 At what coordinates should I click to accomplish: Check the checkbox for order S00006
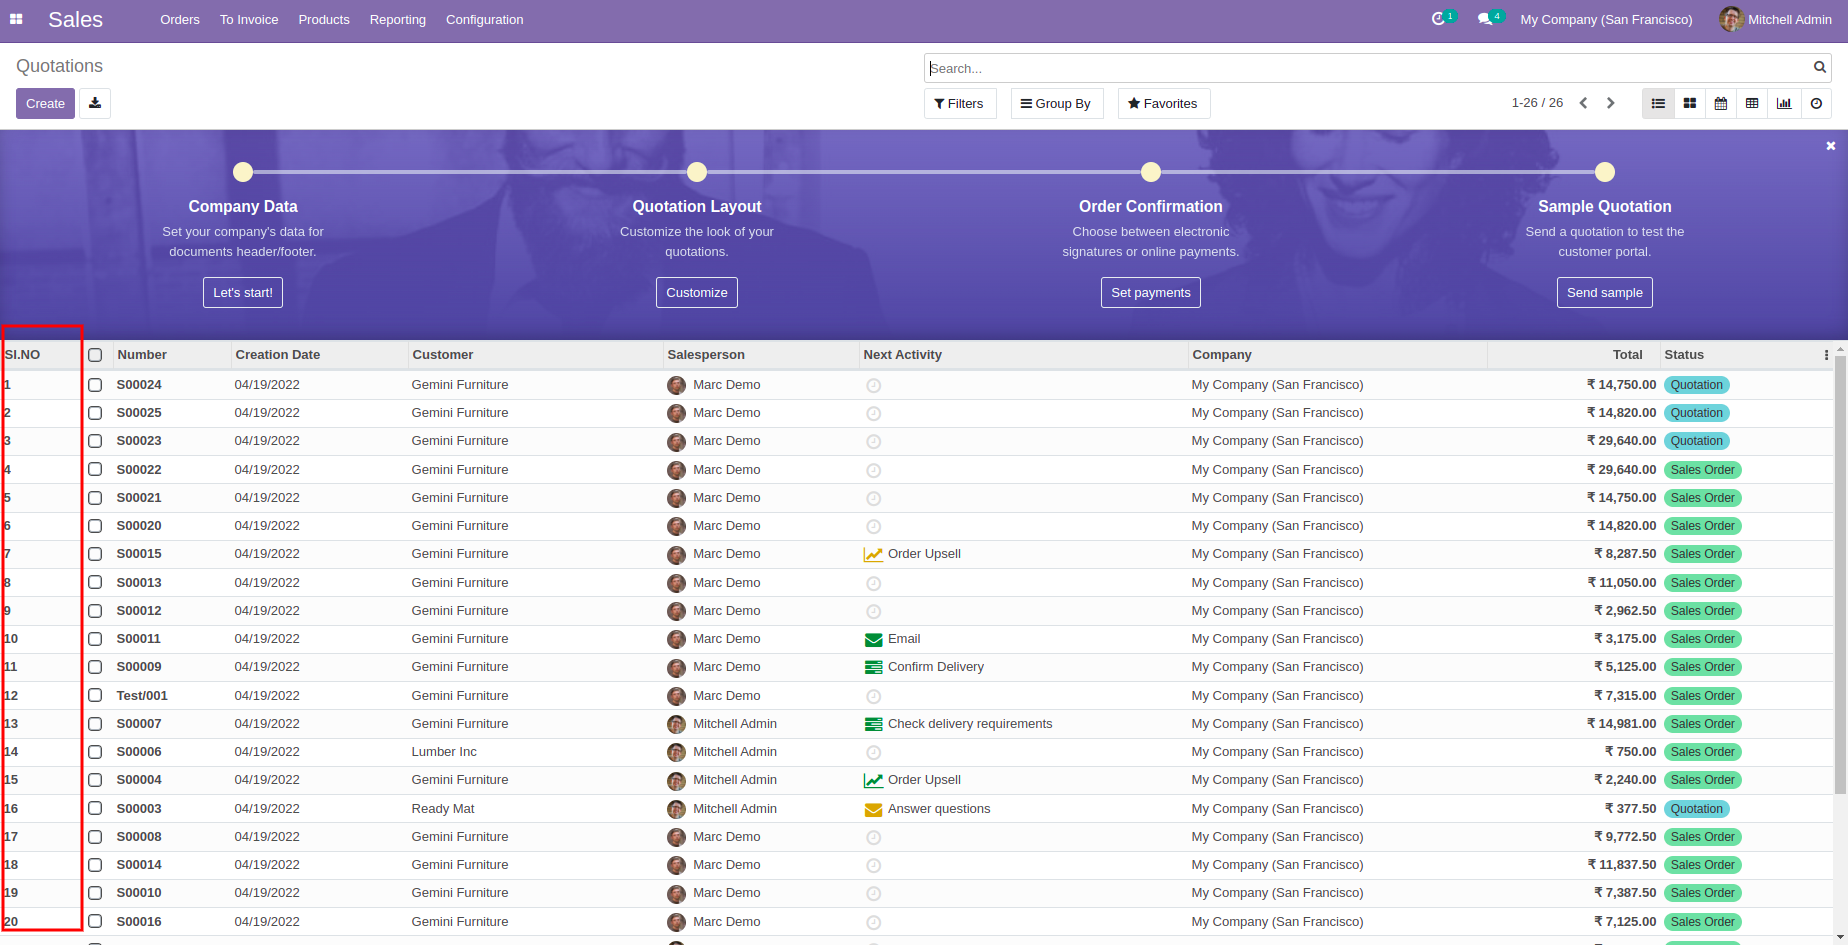point(95,752)
